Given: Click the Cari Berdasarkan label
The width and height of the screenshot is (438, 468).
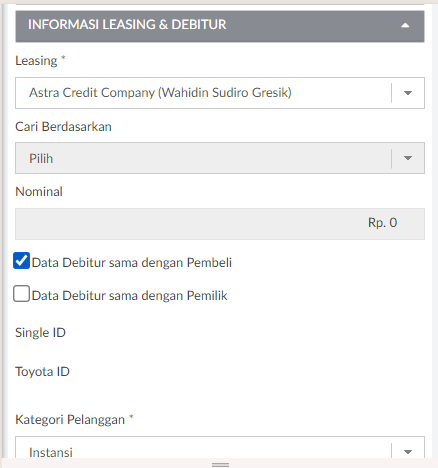Looking at the screenshot, I should coord(63,127).
